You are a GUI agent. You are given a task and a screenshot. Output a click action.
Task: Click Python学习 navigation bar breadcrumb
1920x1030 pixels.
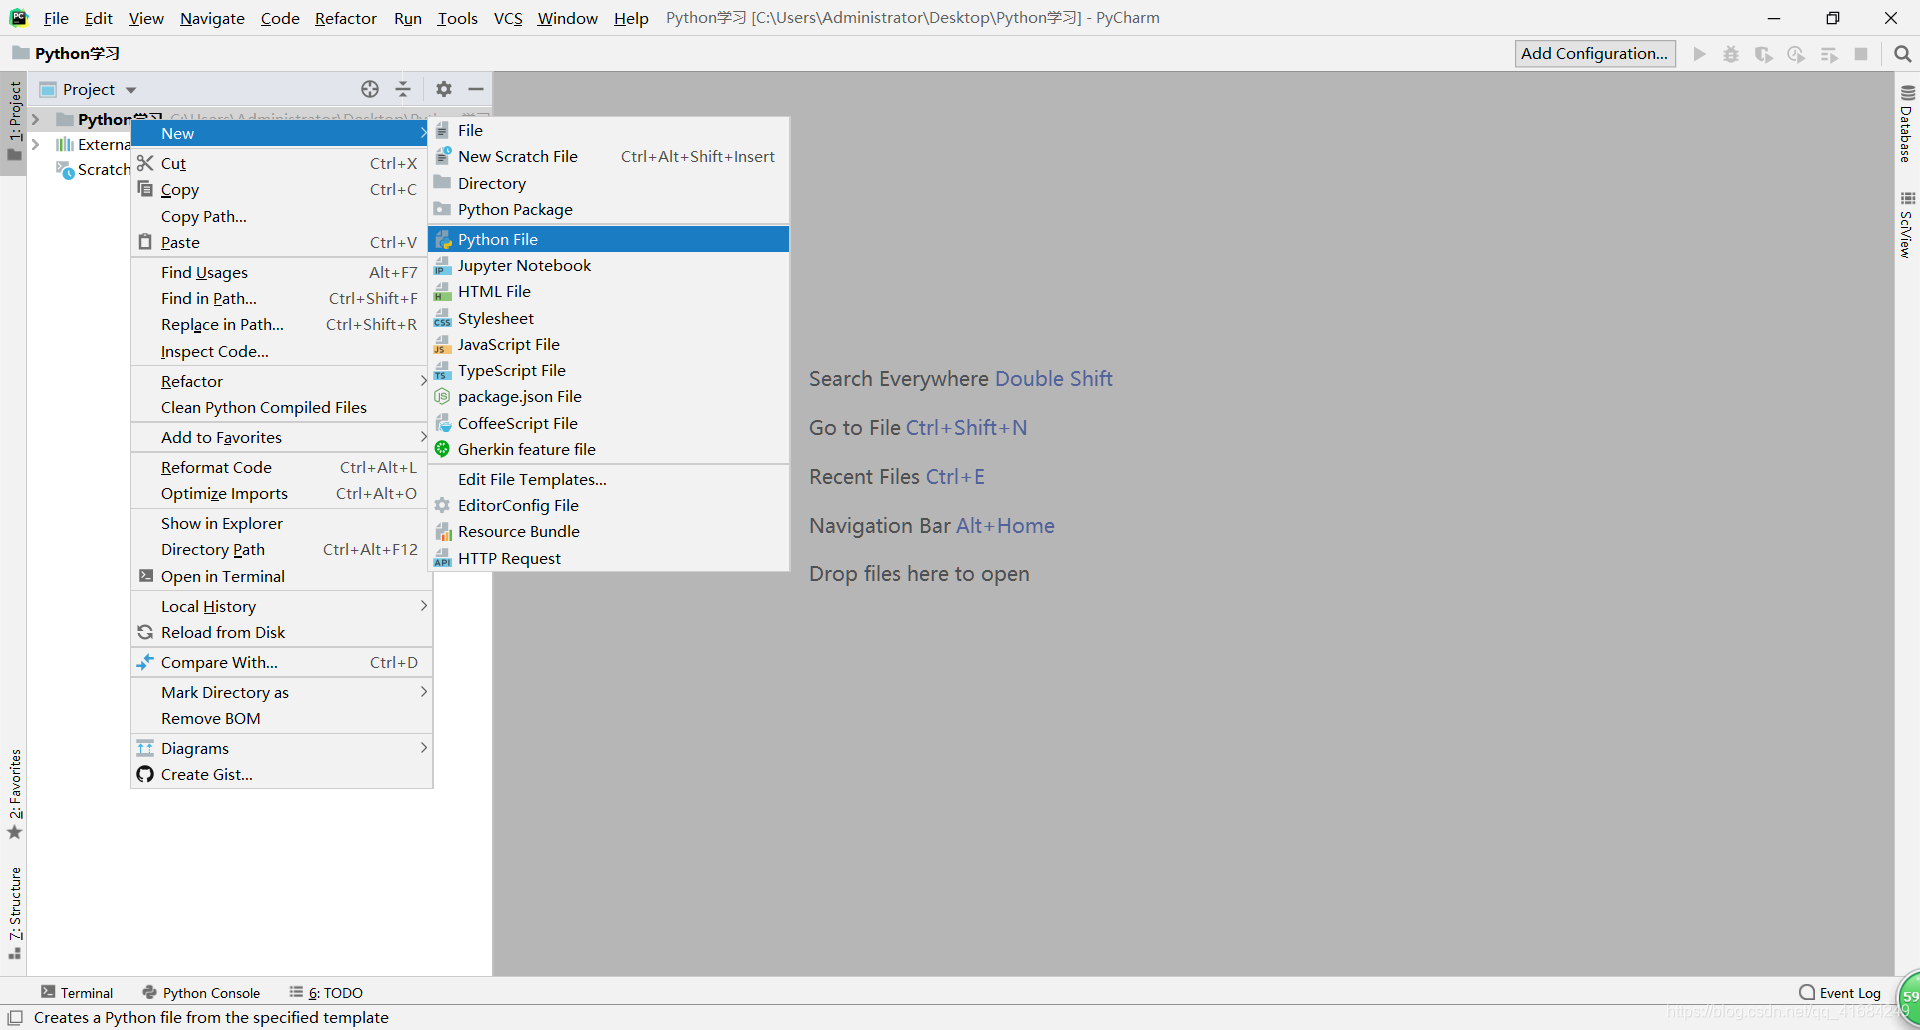(67, 53)
